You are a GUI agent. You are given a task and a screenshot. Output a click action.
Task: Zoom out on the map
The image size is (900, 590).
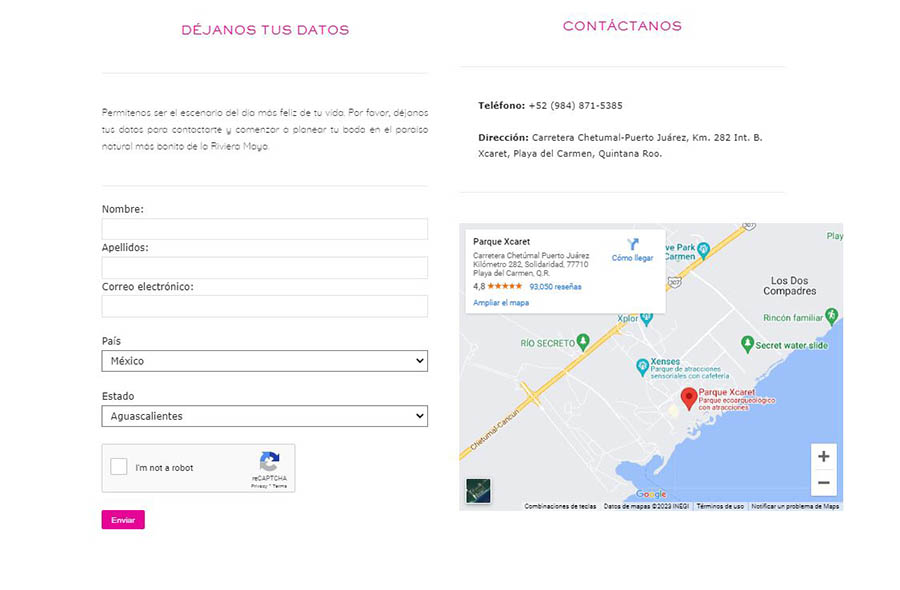tap(823, 483)
